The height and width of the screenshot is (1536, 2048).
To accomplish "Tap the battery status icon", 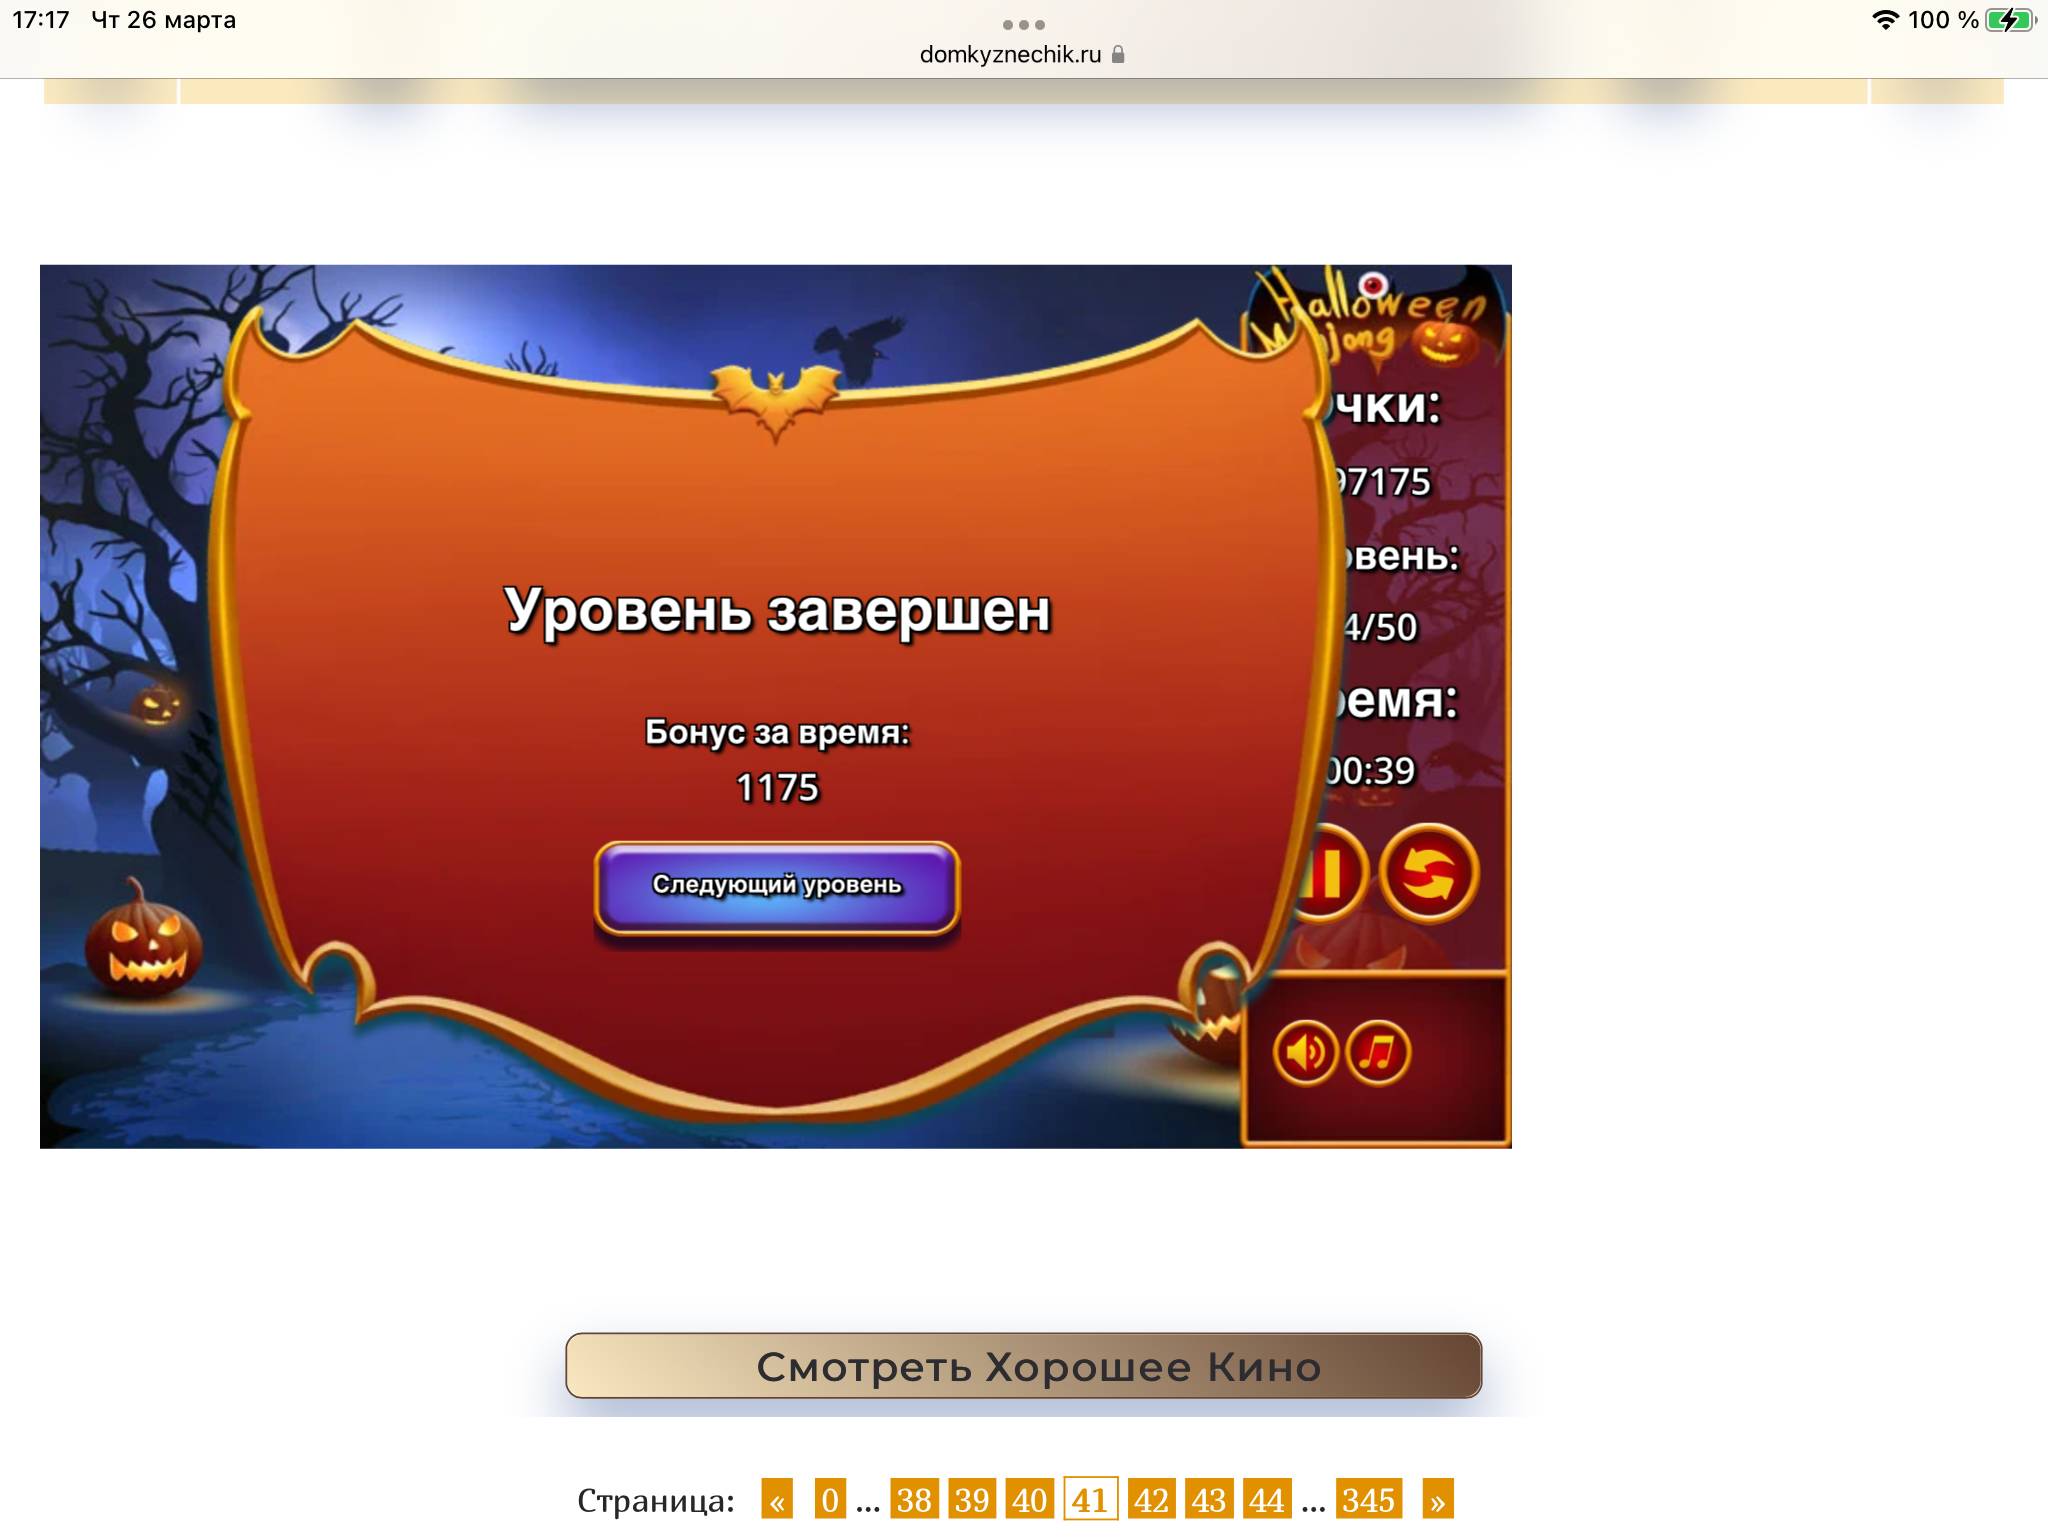I will [2009, 20].
